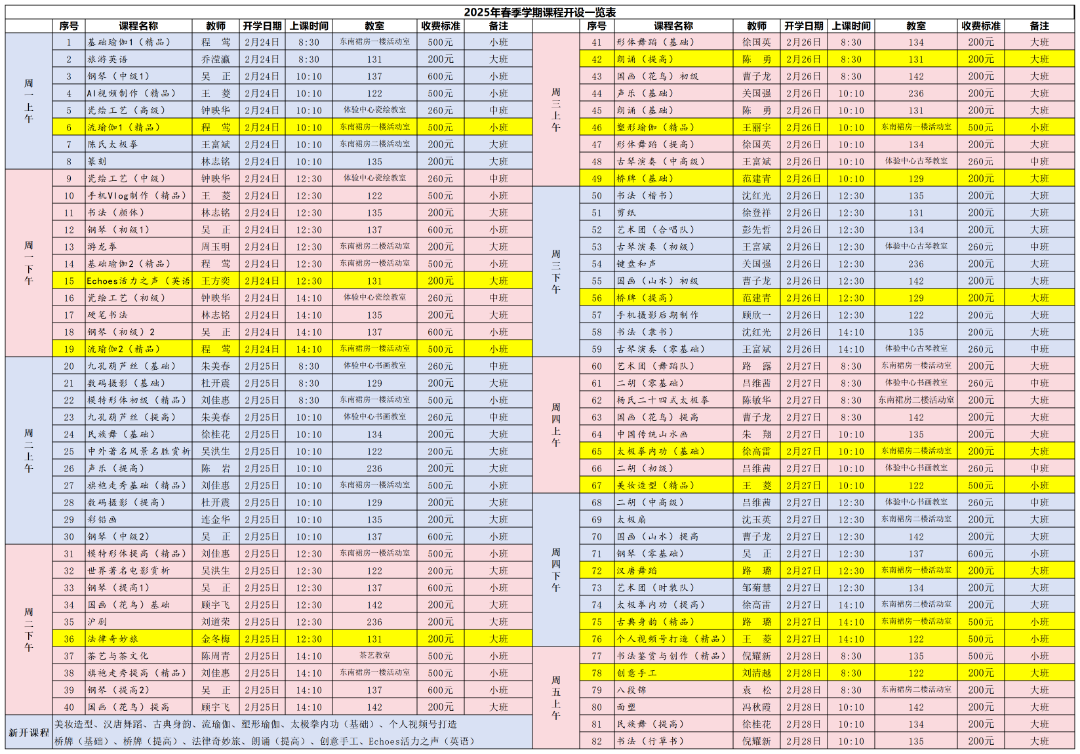Click the 周三下午 merged time cell
Viewport: 1080px width, 754px height.
[x=556, y=272]
